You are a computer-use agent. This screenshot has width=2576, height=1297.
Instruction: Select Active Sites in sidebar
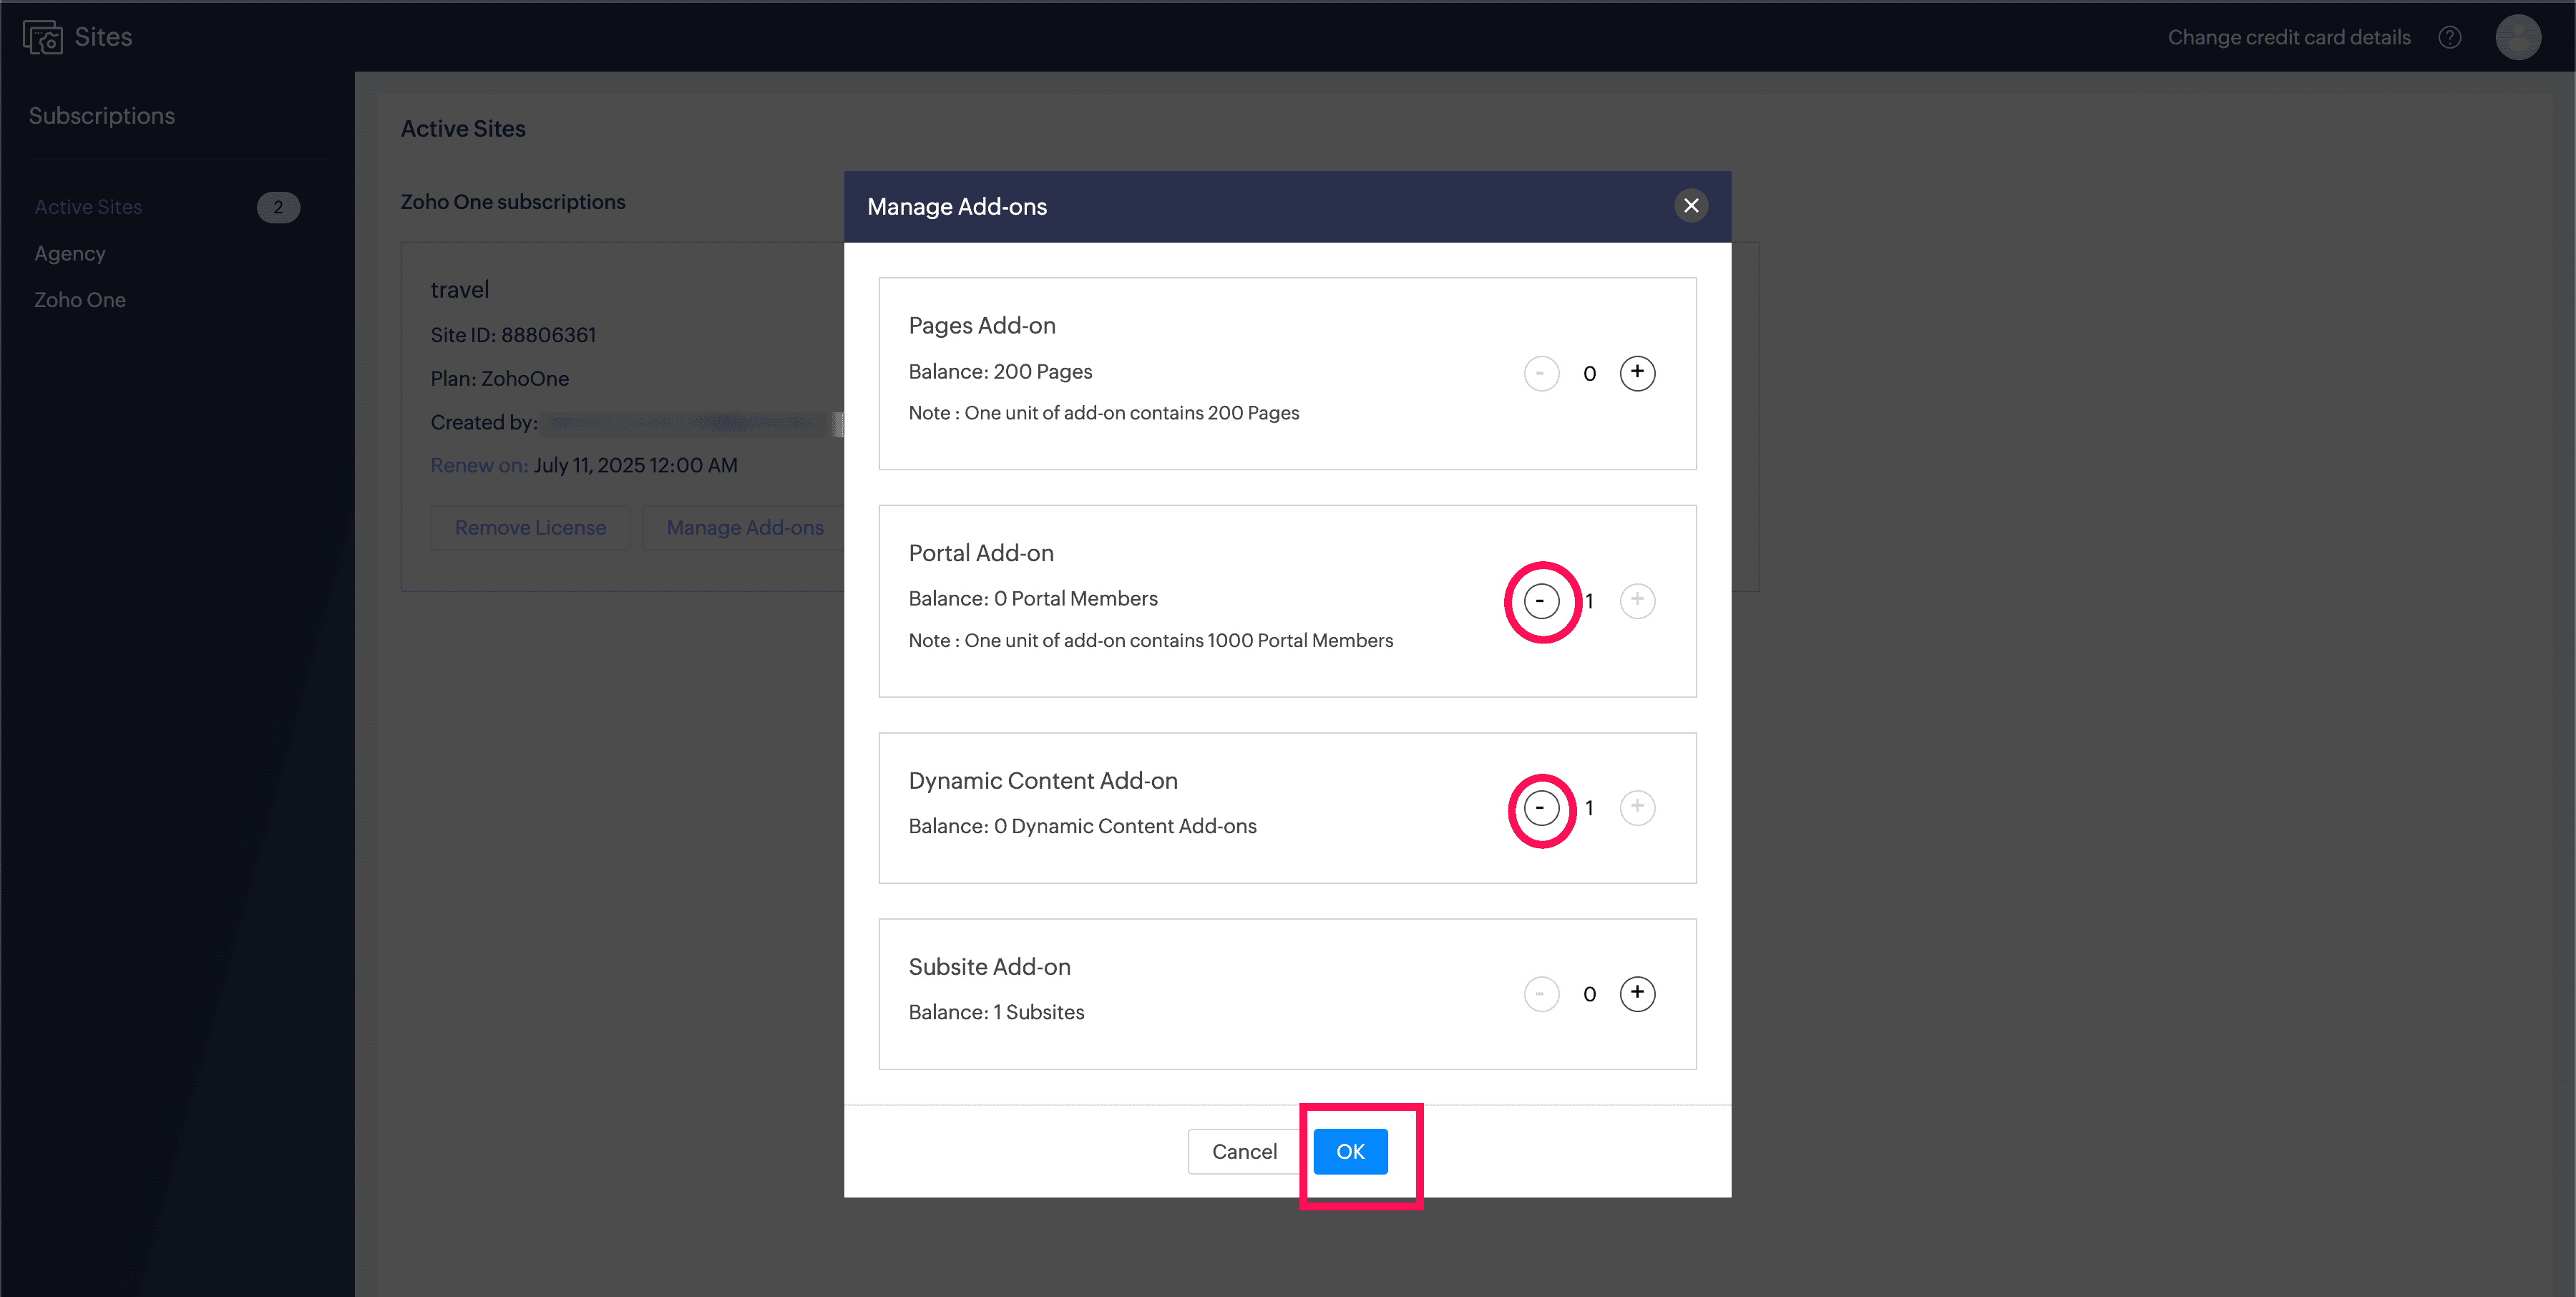88,207
